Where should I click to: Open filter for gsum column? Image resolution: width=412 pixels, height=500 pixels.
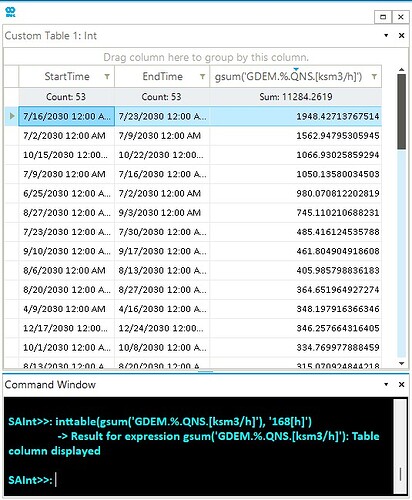pos(374,77)
